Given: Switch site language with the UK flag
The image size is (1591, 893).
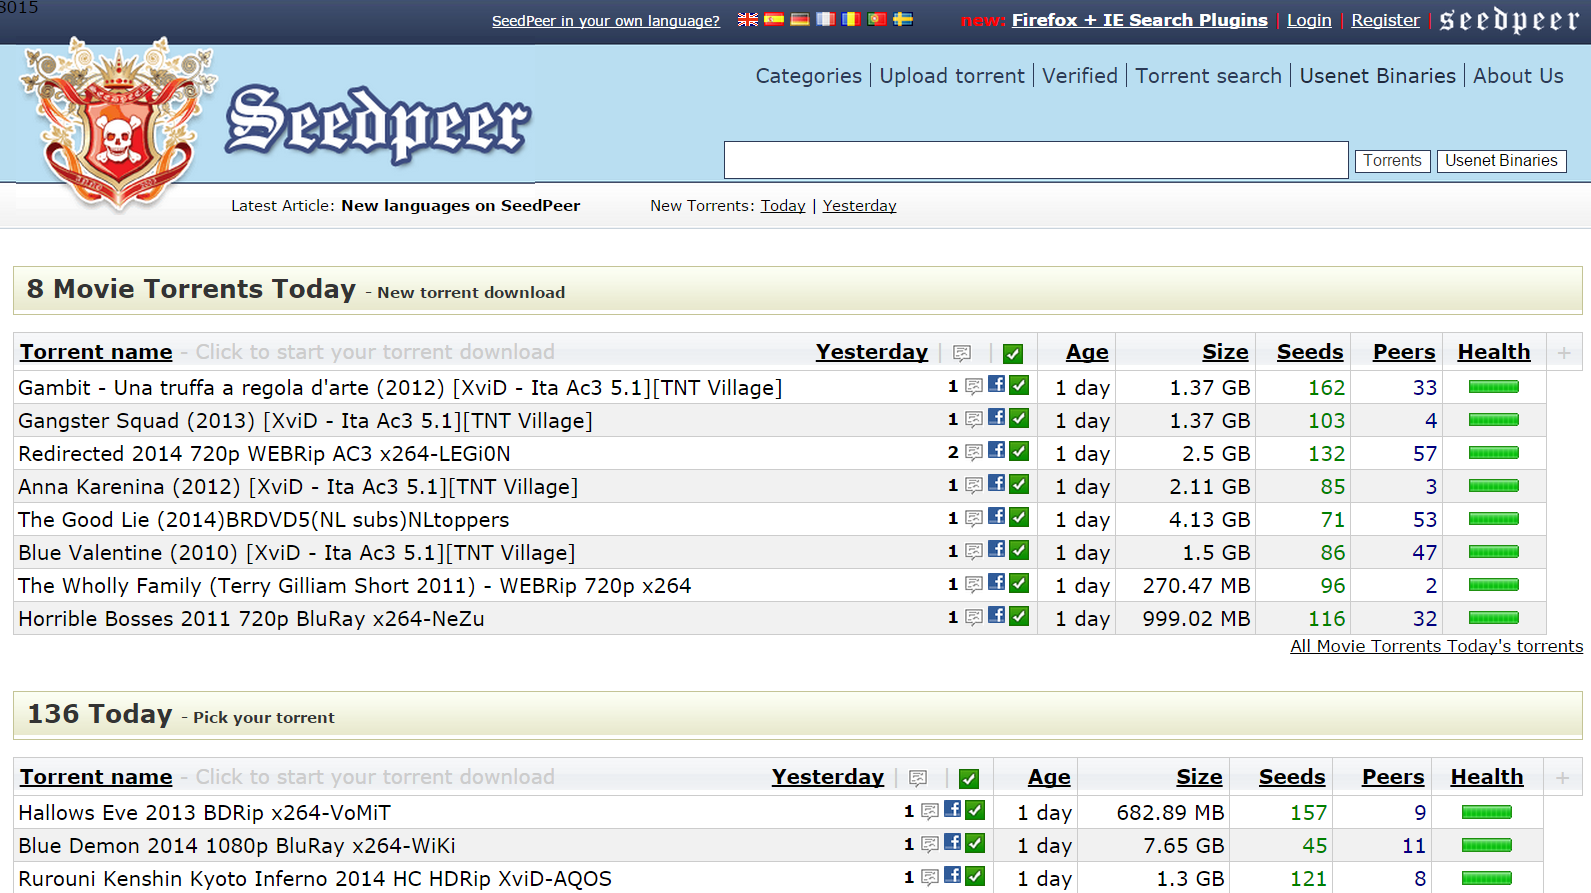Looking at the screenshot, I should pyautogui.click(x=747, y=19).
